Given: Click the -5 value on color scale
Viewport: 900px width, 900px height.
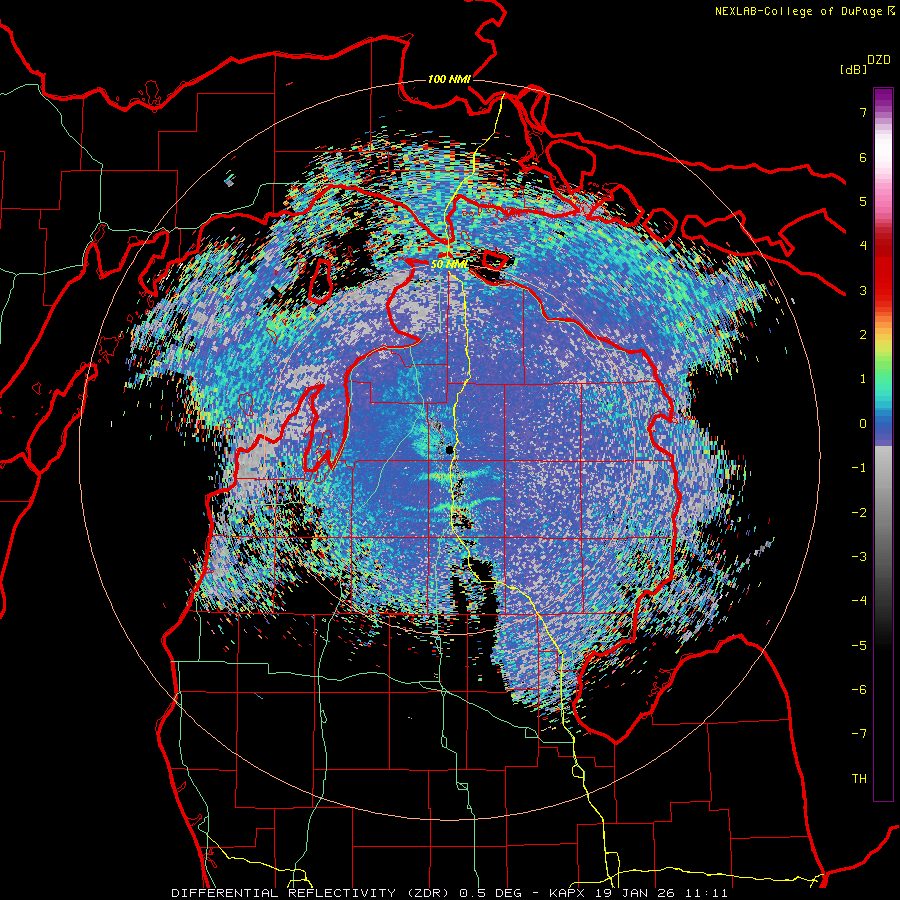Looking at the screenshot, I should pos(859,646).
